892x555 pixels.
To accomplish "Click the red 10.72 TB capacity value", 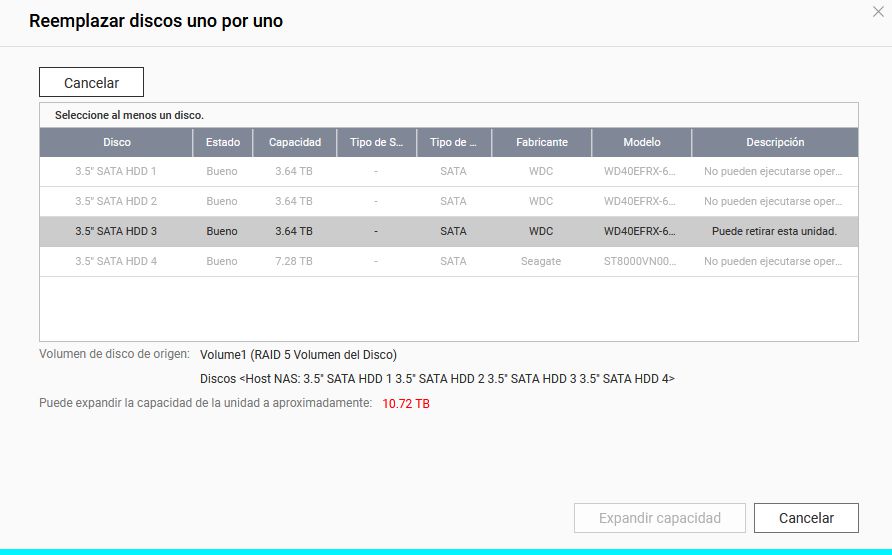I will tap(406, 404).
